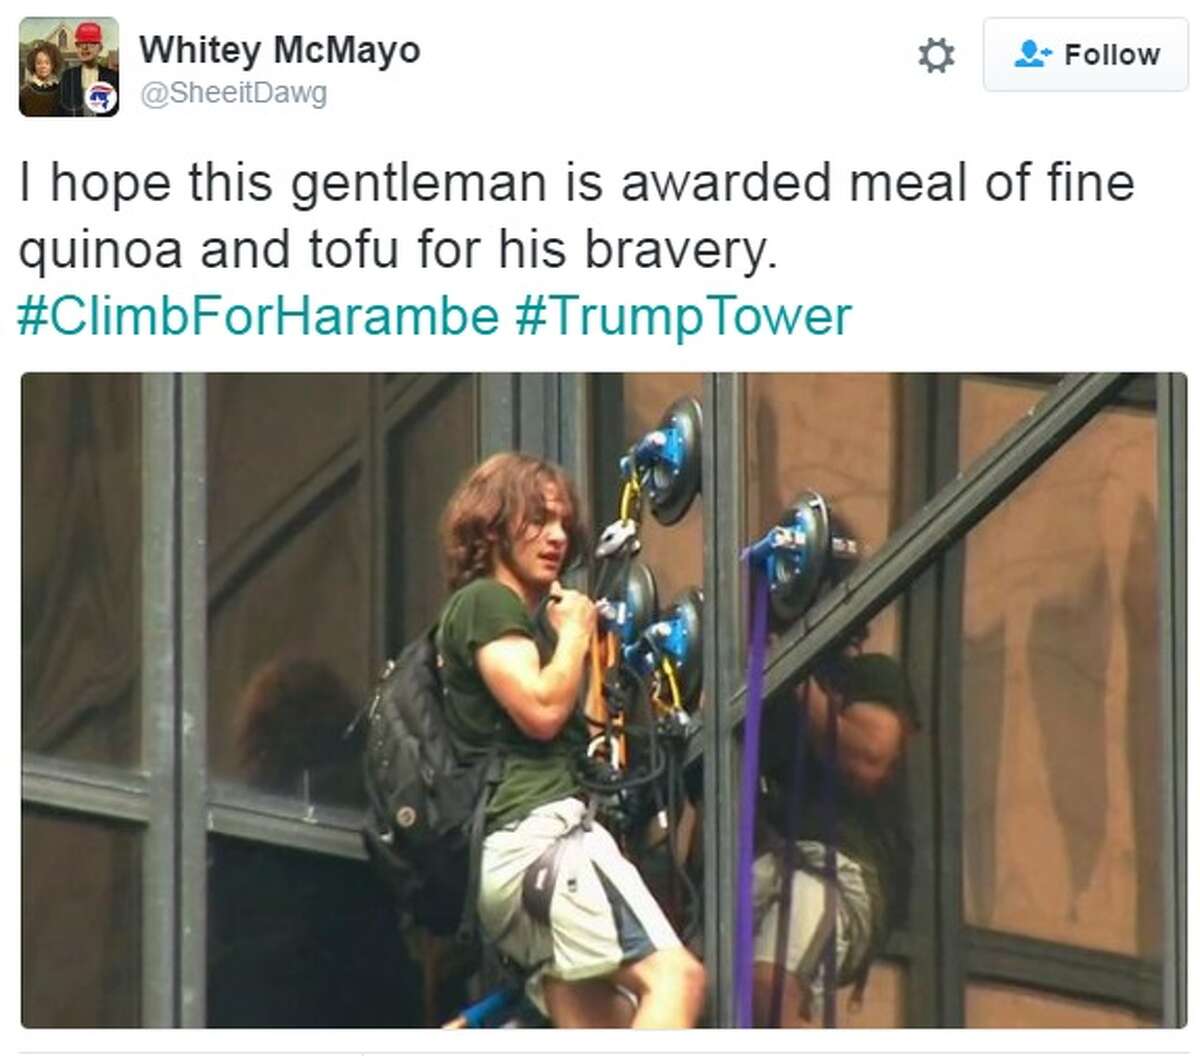Click the suction-cup climber image to enlarge it
This screenshot has width=1200, height=1056.
(x=600, y=700)
